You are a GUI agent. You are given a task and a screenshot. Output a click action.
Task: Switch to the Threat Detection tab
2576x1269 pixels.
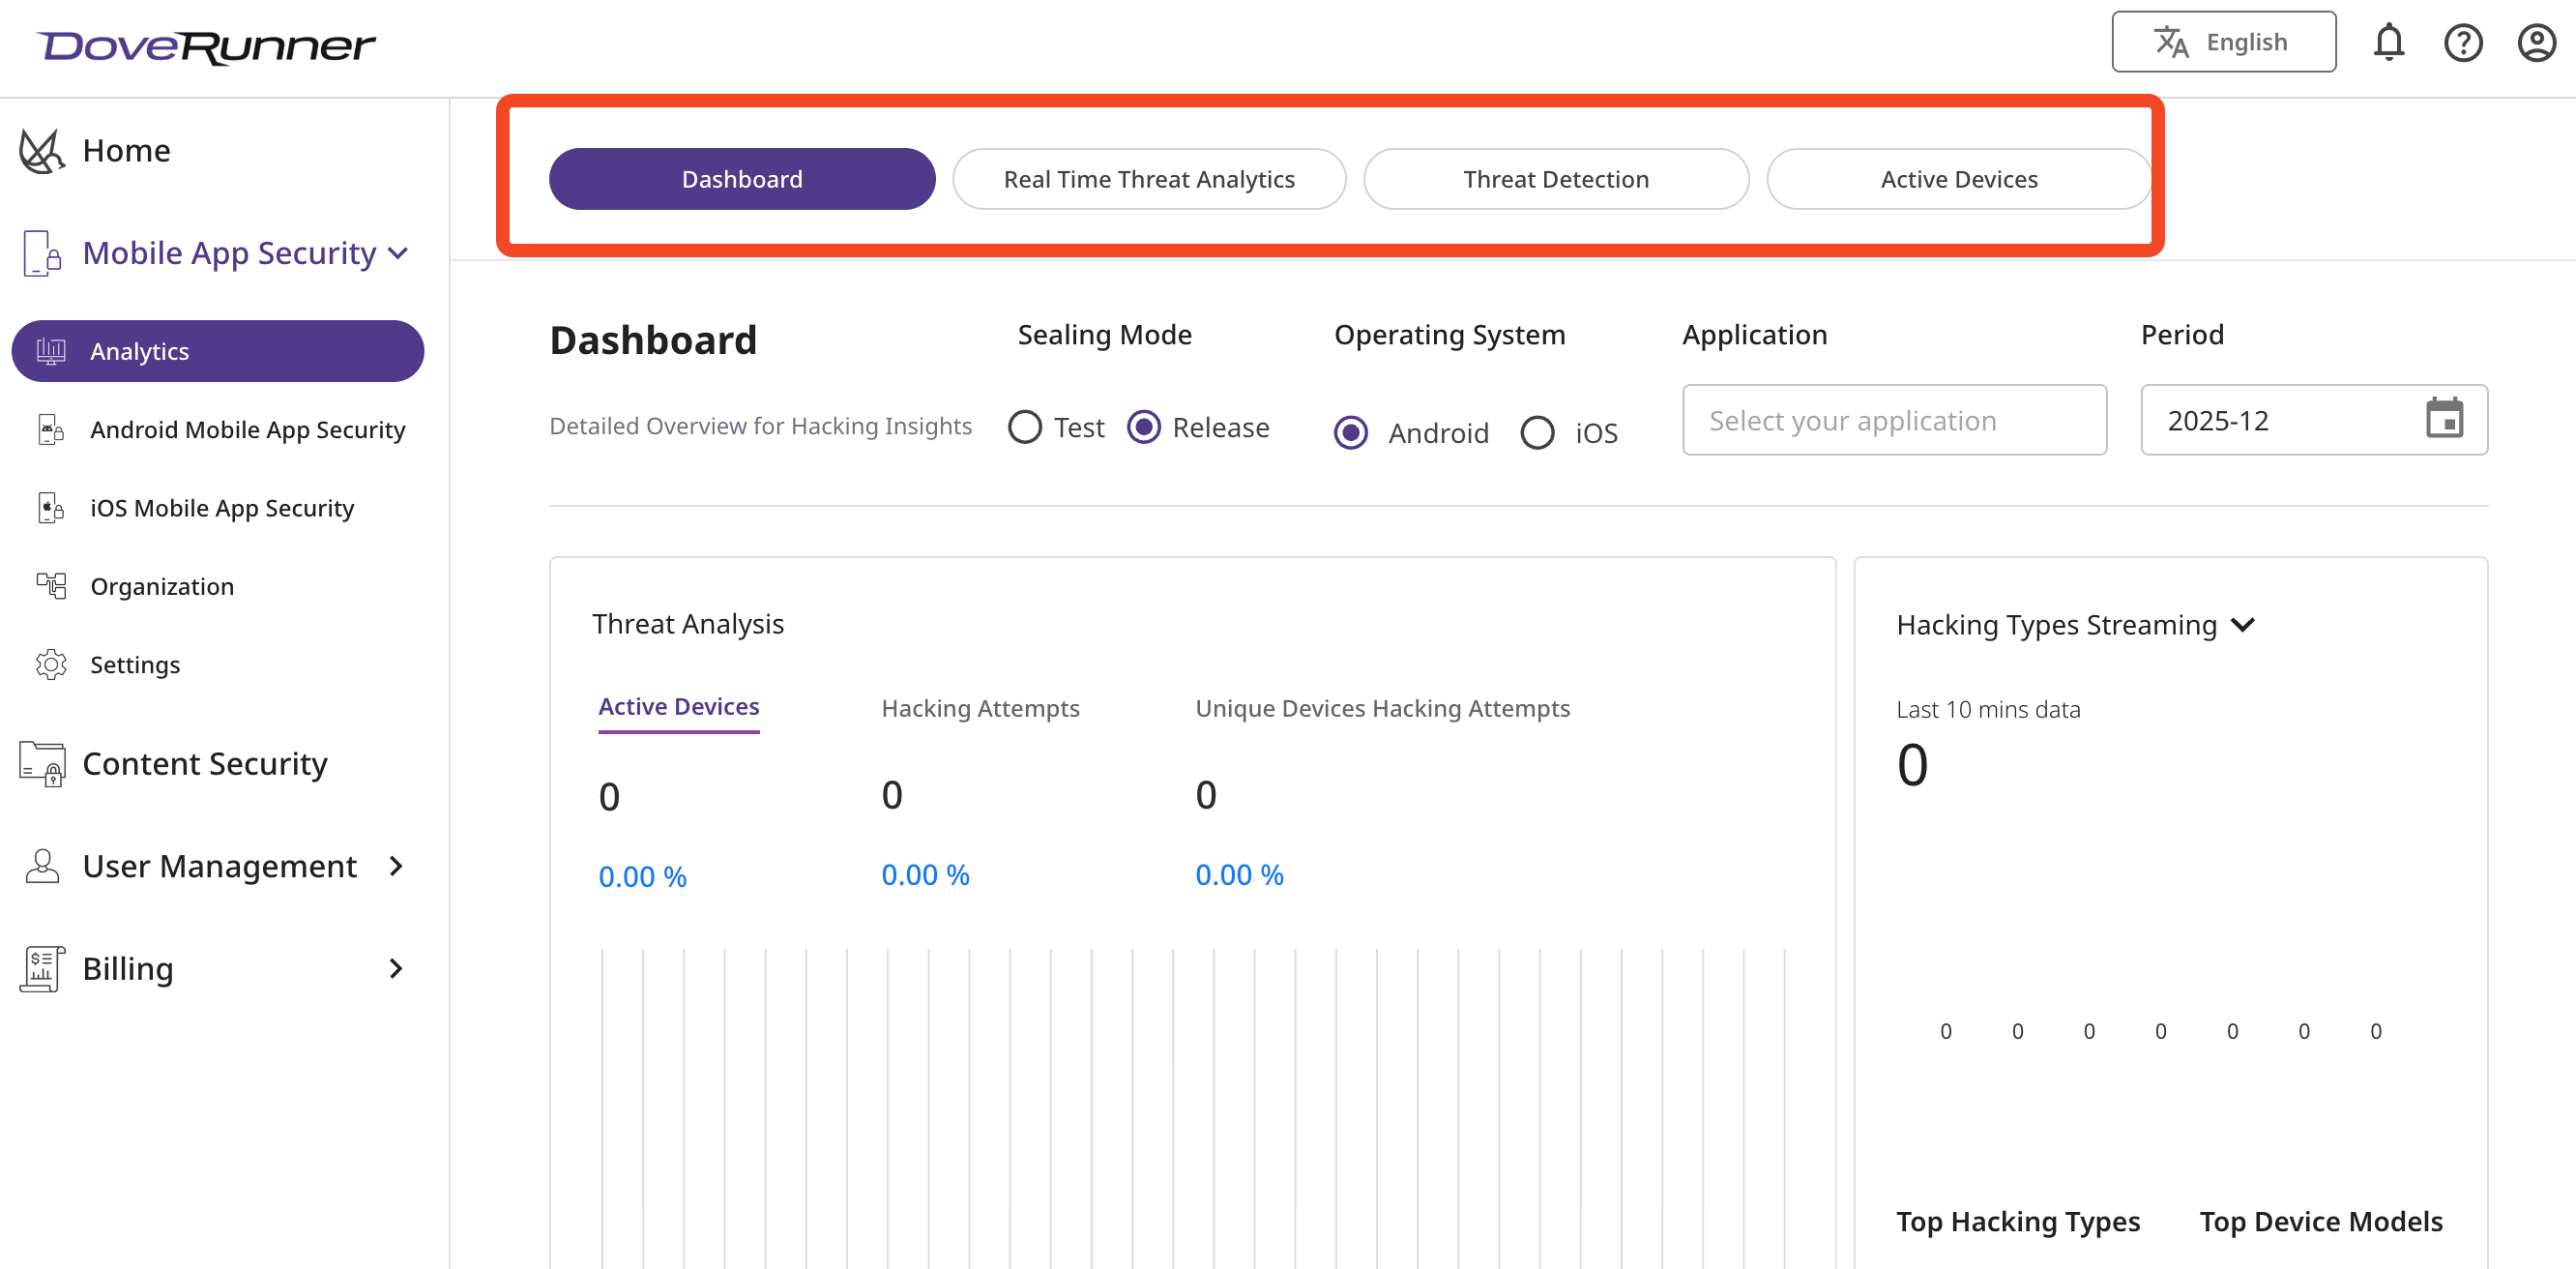point(1555,179)
